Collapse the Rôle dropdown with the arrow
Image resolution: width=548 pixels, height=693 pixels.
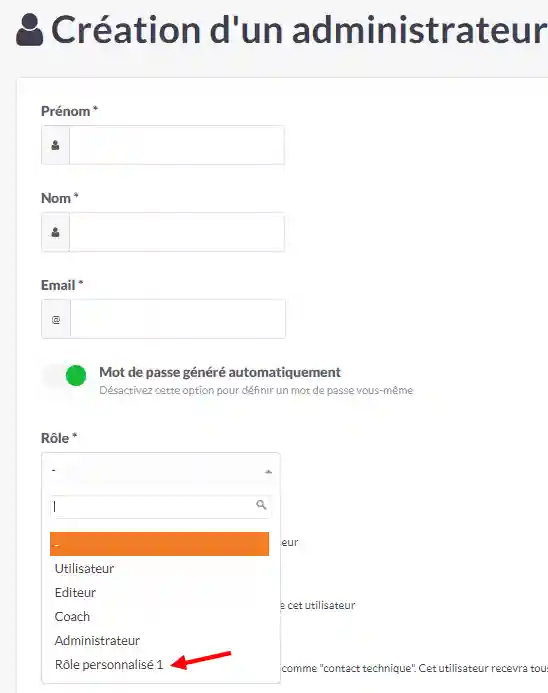click(x=268, y=472)
